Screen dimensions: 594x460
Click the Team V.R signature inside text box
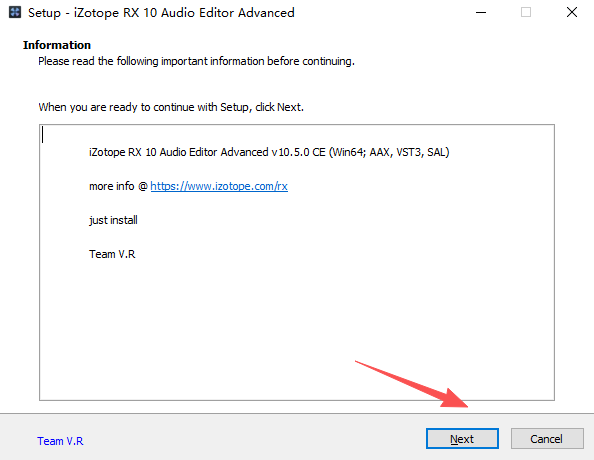click(112, 254)
